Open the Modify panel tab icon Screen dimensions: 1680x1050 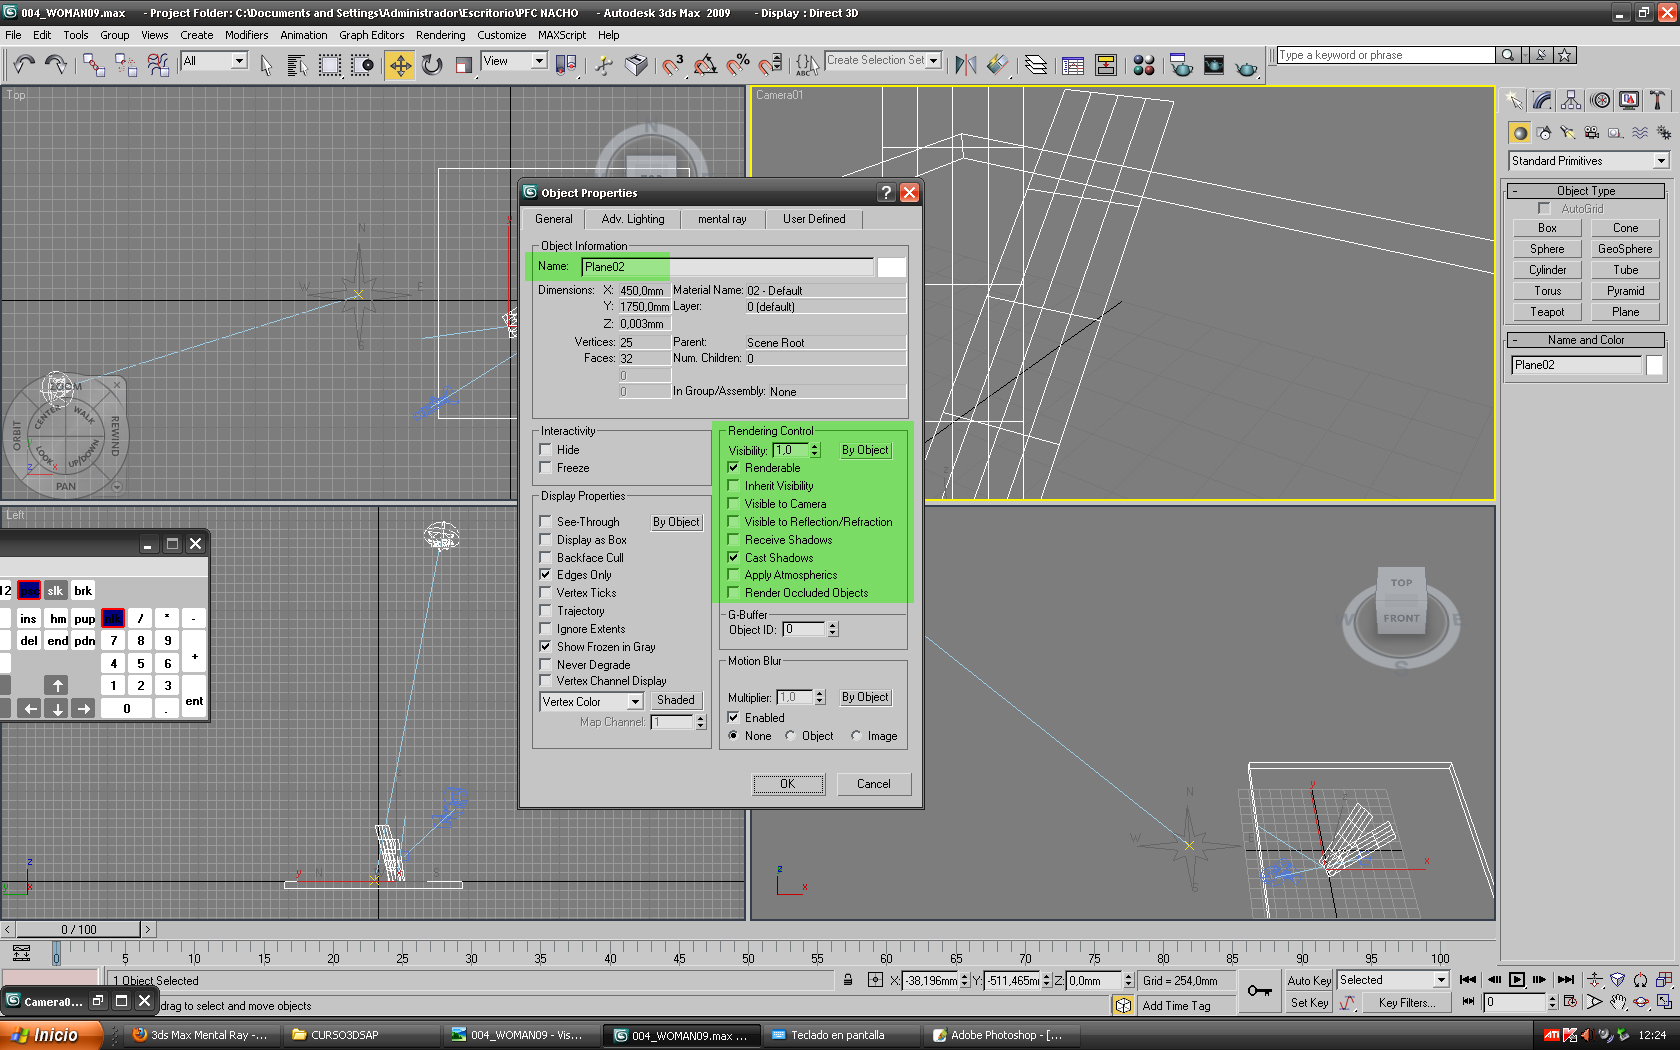1542,100
